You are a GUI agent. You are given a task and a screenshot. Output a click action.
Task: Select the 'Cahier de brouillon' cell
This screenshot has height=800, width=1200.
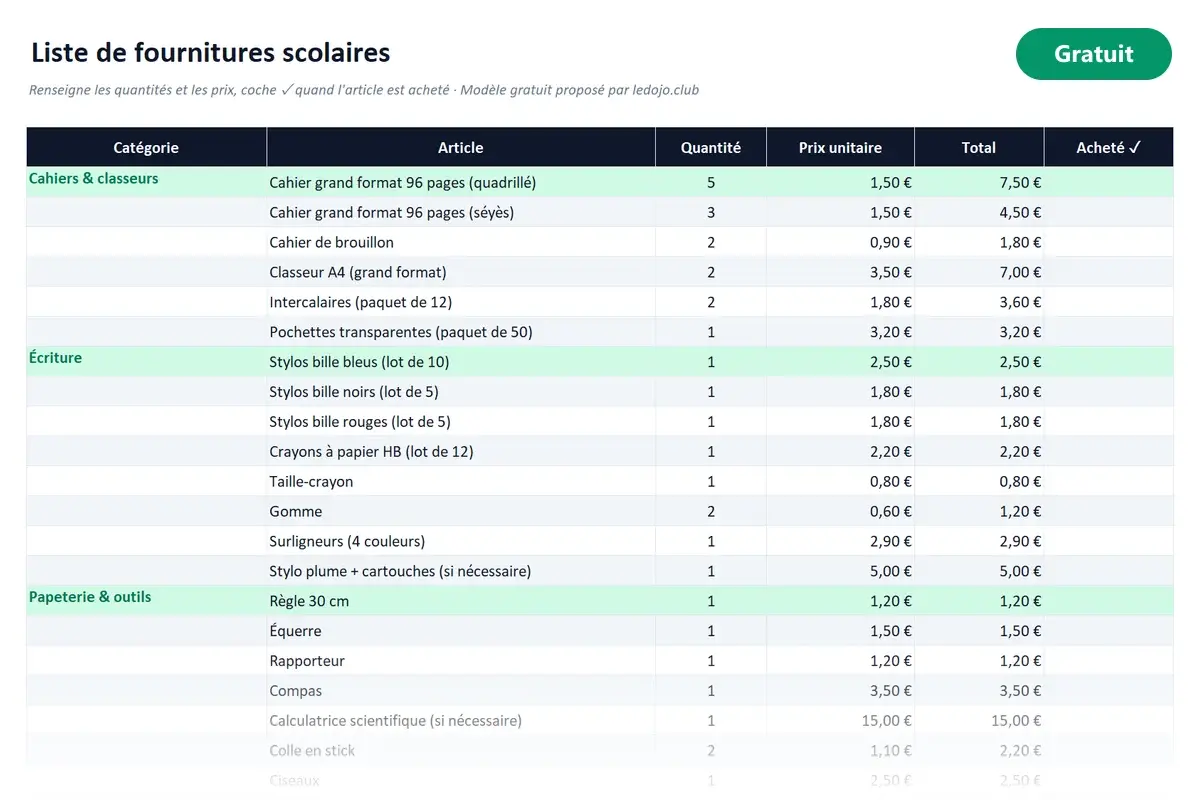tap(461, 242)
